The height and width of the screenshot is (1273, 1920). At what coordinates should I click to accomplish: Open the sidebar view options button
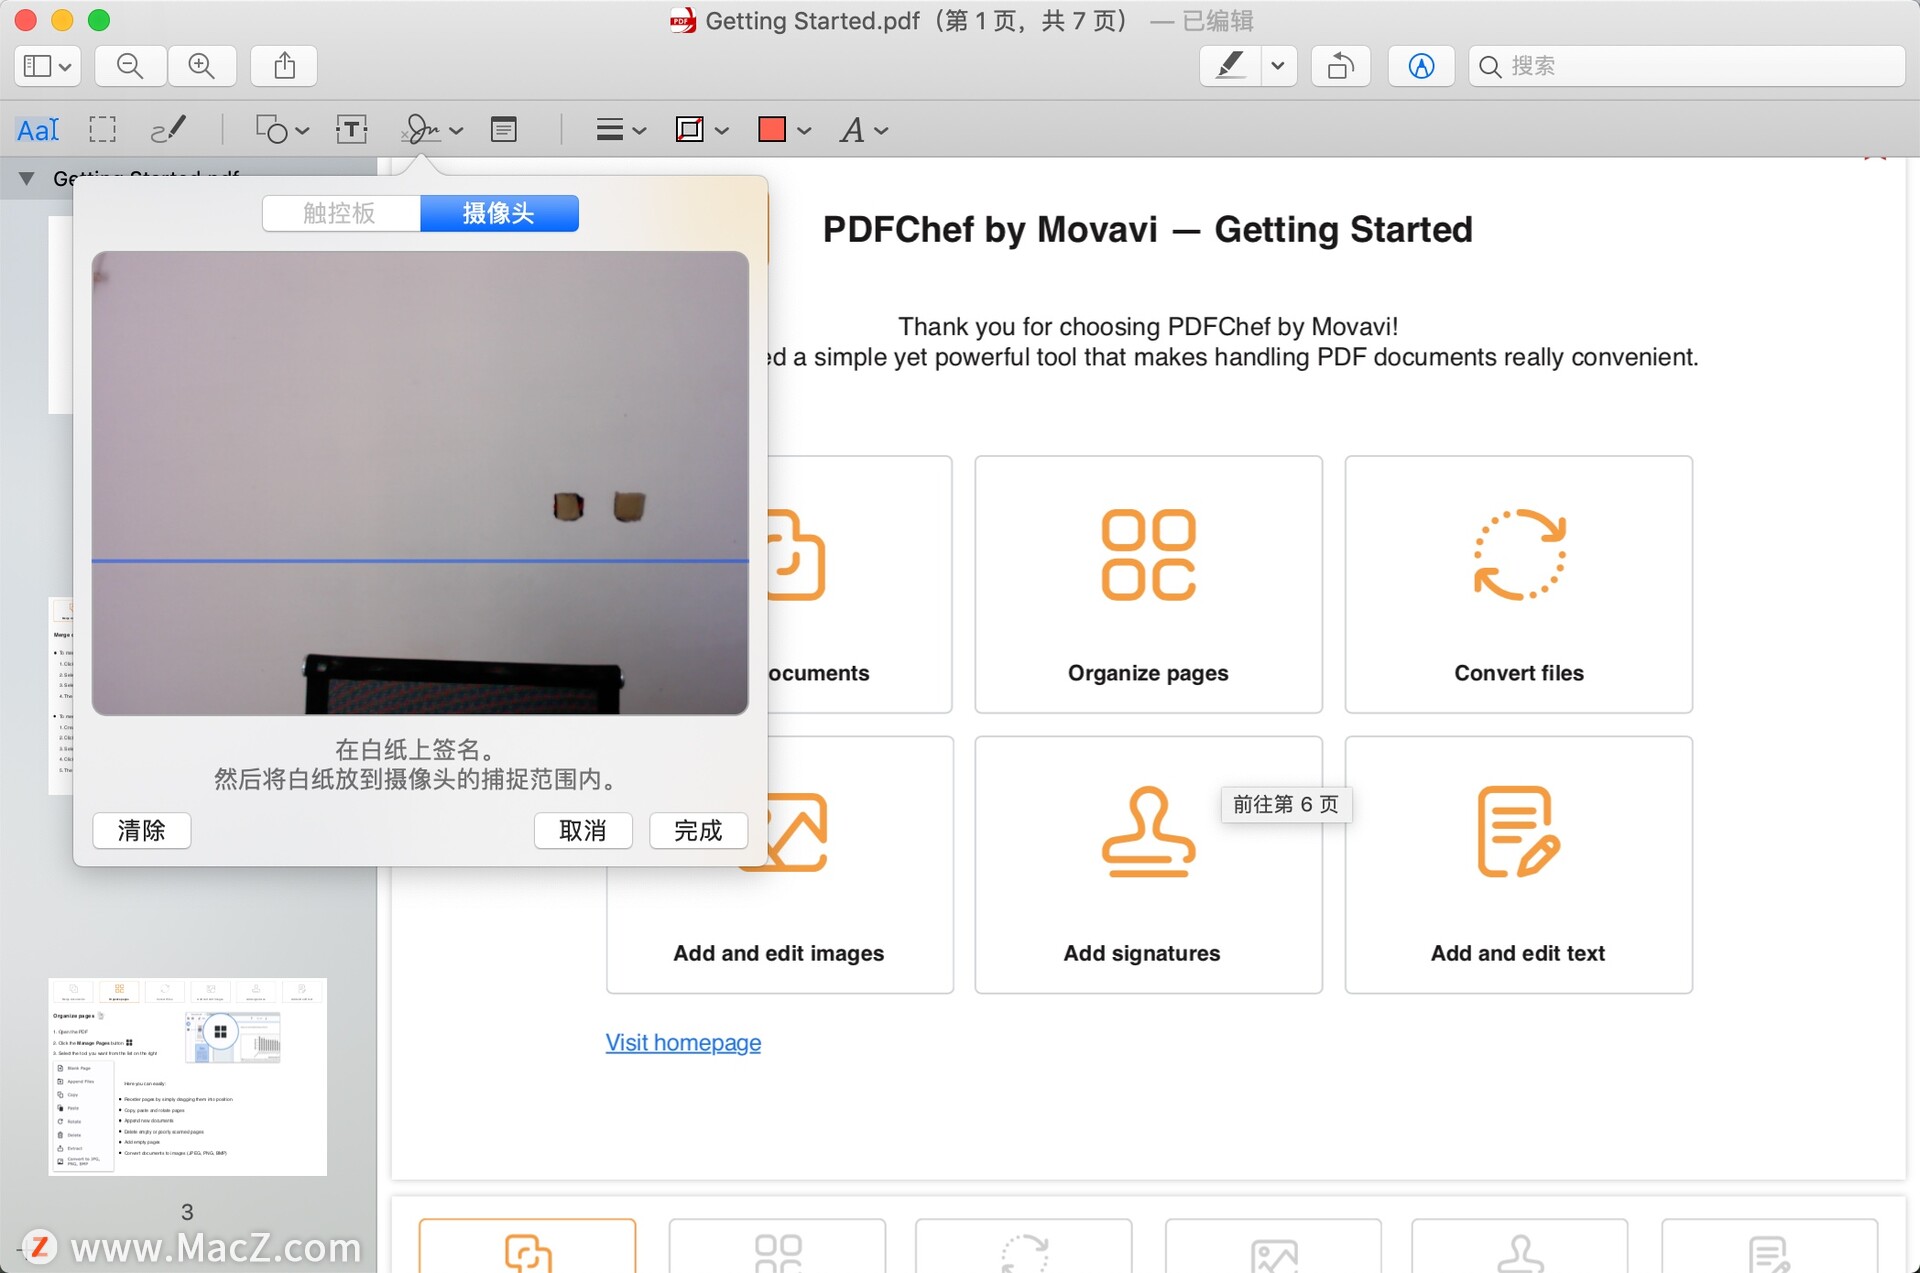coord(47,66)
